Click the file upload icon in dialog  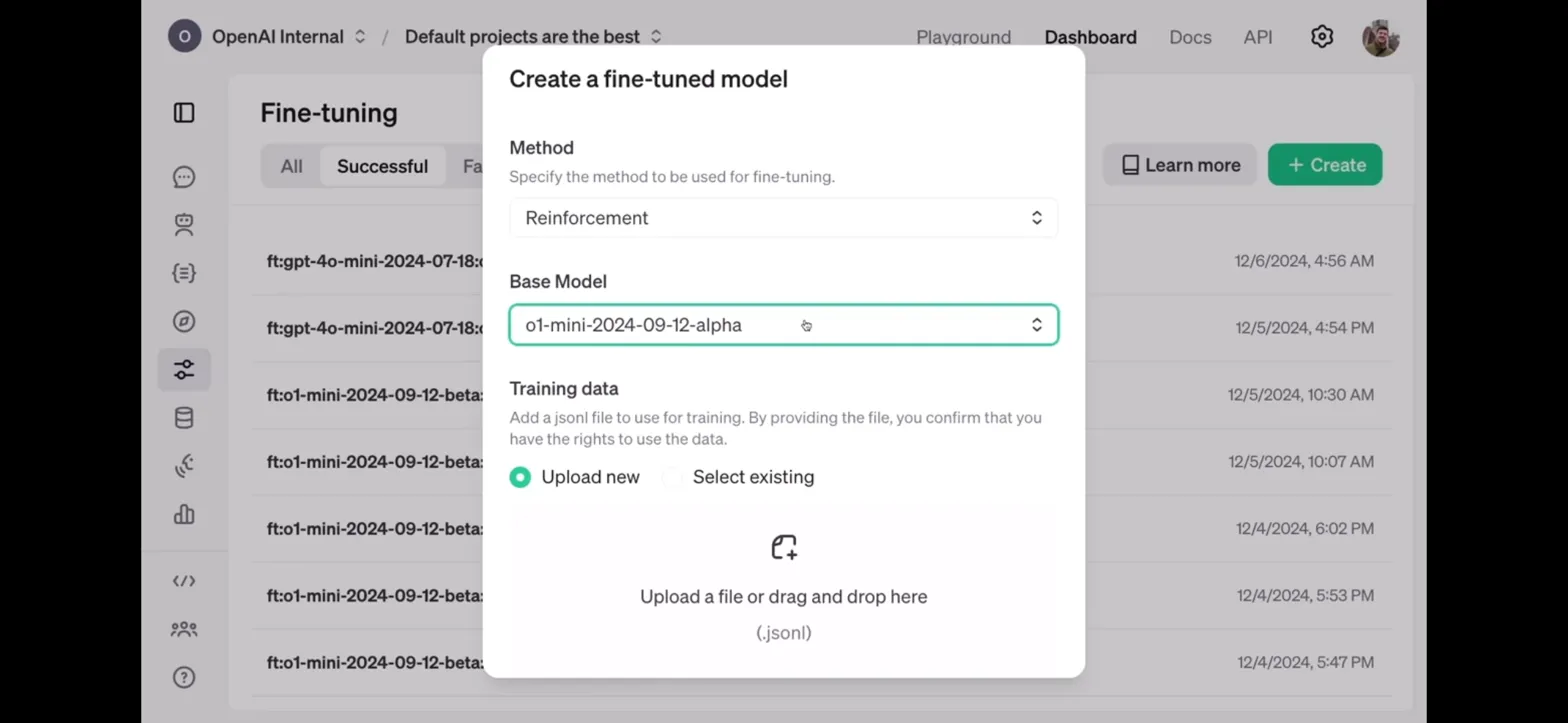click(784, 547)
